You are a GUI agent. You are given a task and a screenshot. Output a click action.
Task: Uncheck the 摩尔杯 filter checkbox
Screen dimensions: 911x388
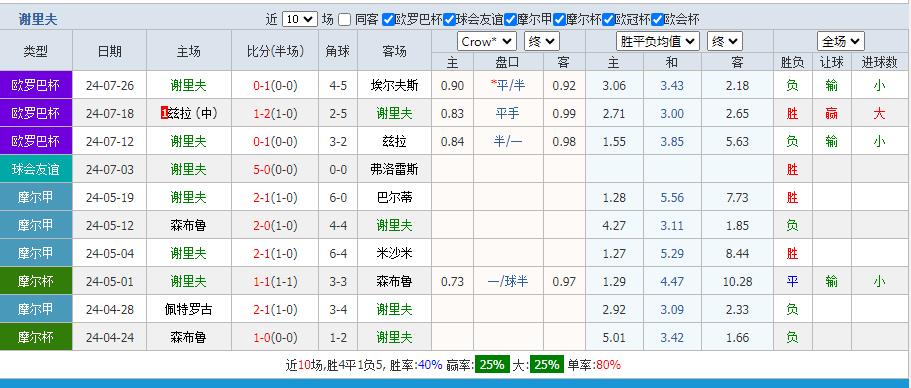coord(559,20)
